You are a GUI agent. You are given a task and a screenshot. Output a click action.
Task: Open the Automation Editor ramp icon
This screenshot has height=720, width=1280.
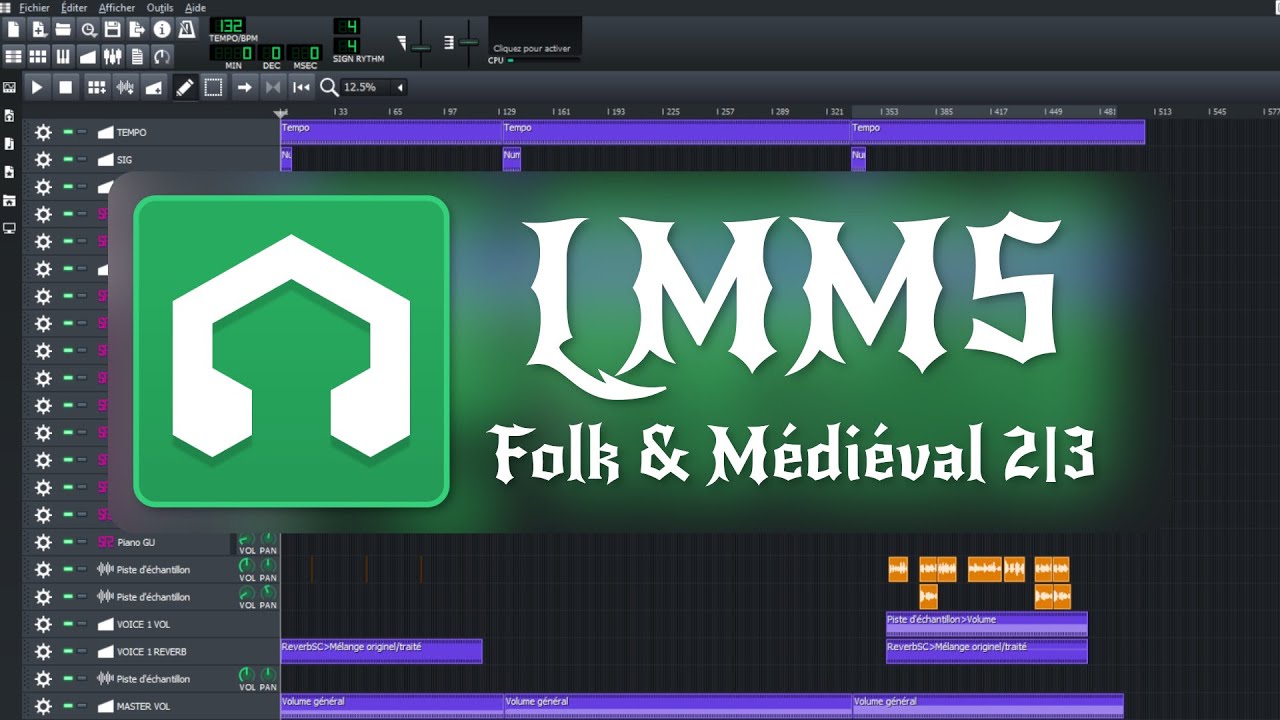pos(88,56)
